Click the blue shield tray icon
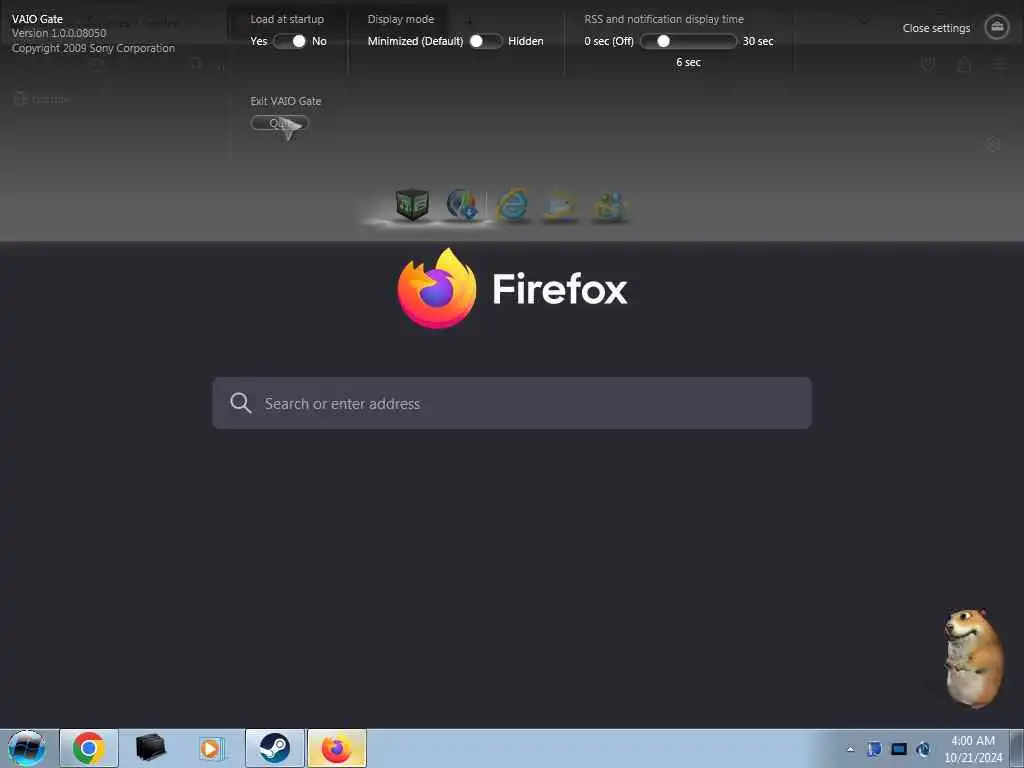The width and height of the screenshot is (1024, 768). click(874, 749)
